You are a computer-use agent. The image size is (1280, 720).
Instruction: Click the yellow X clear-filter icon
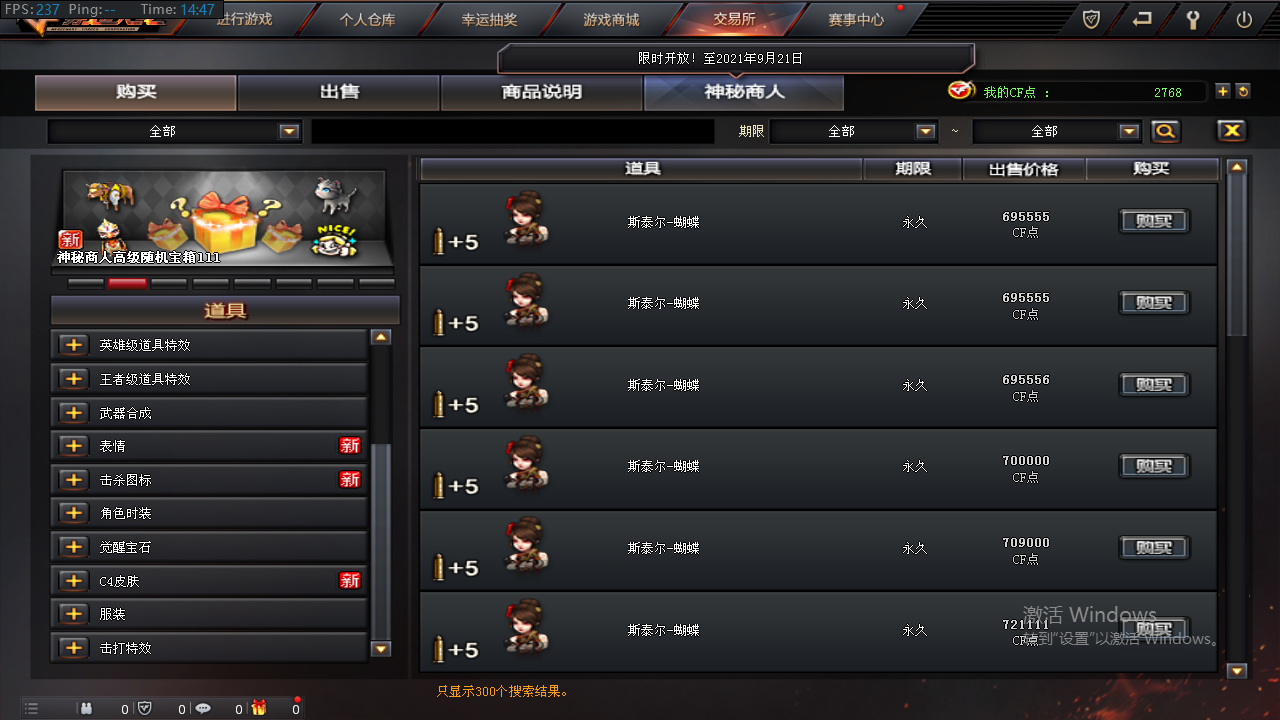(x=1231, y=131)
